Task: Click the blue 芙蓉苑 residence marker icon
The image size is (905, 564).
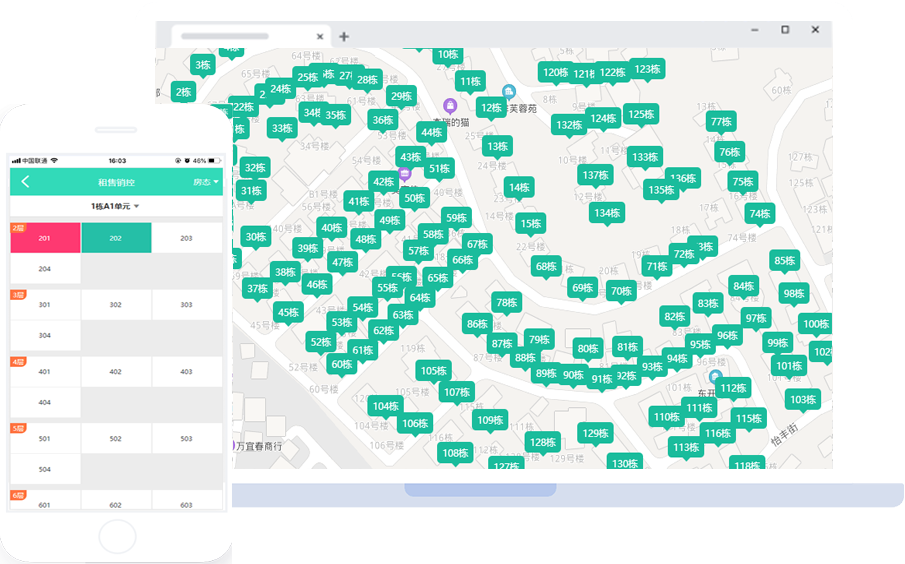Action: (x=508, y=92)
